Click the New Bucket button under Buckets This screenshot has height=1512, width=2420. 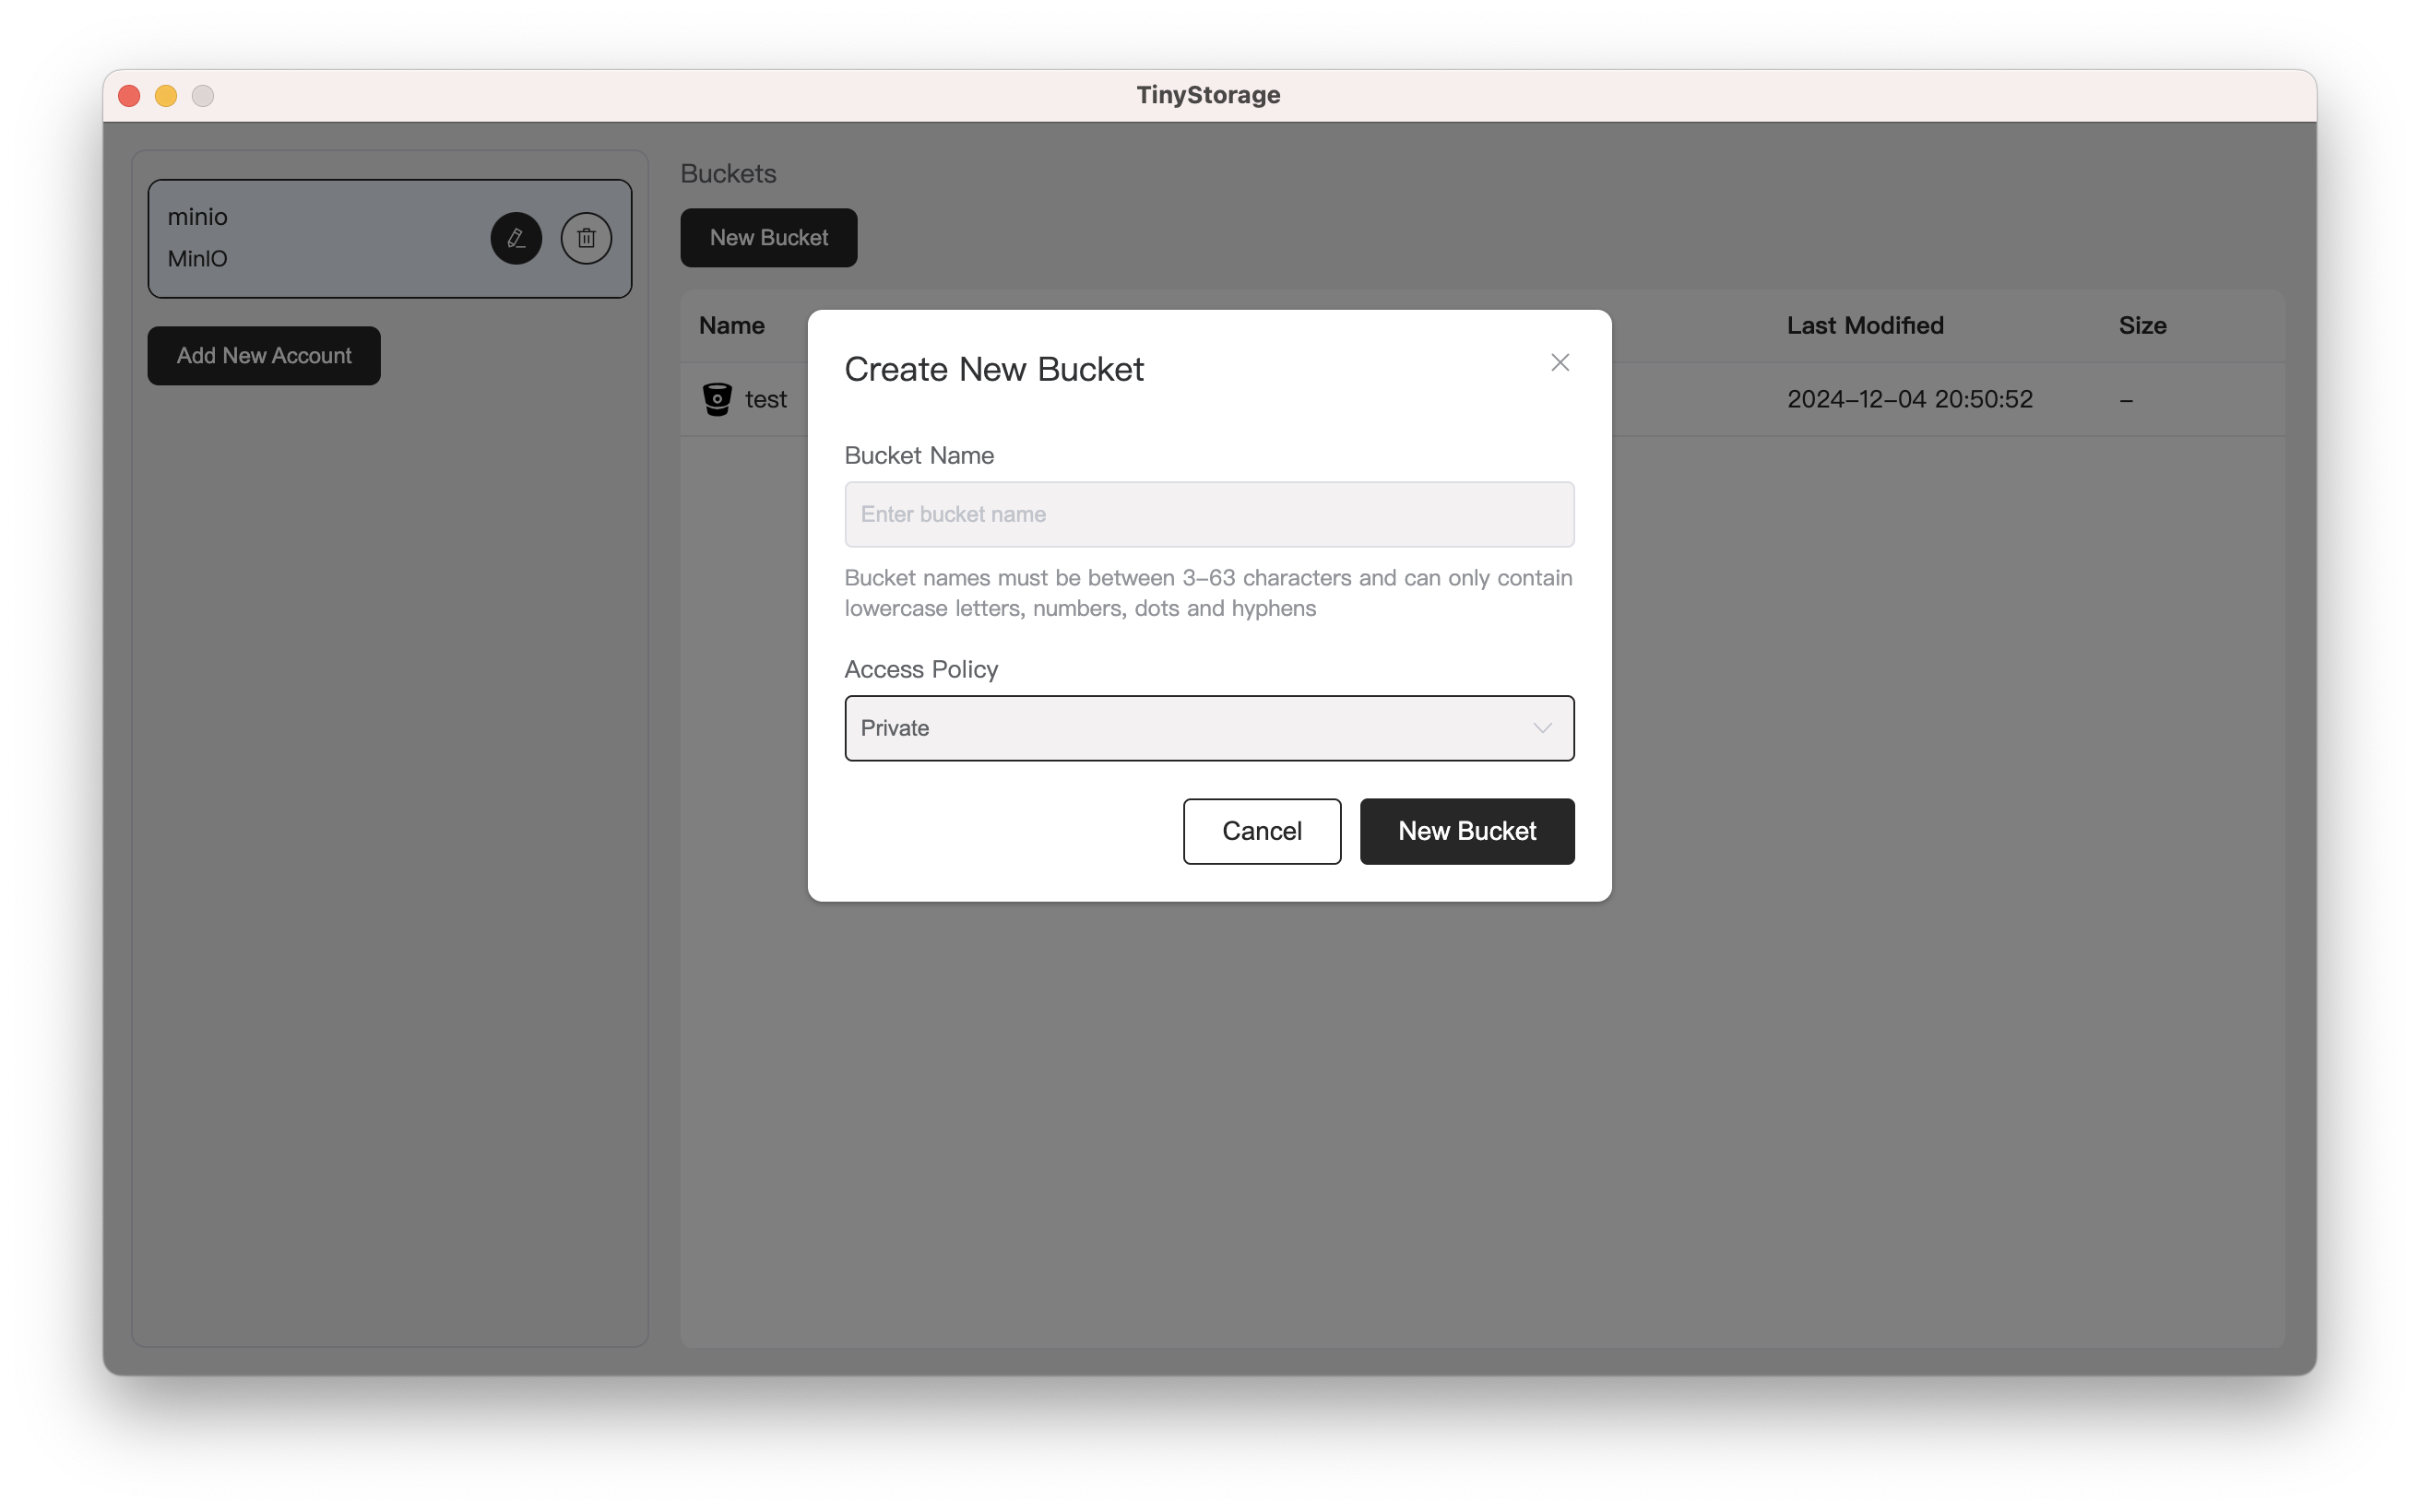[x=768, y=238]
